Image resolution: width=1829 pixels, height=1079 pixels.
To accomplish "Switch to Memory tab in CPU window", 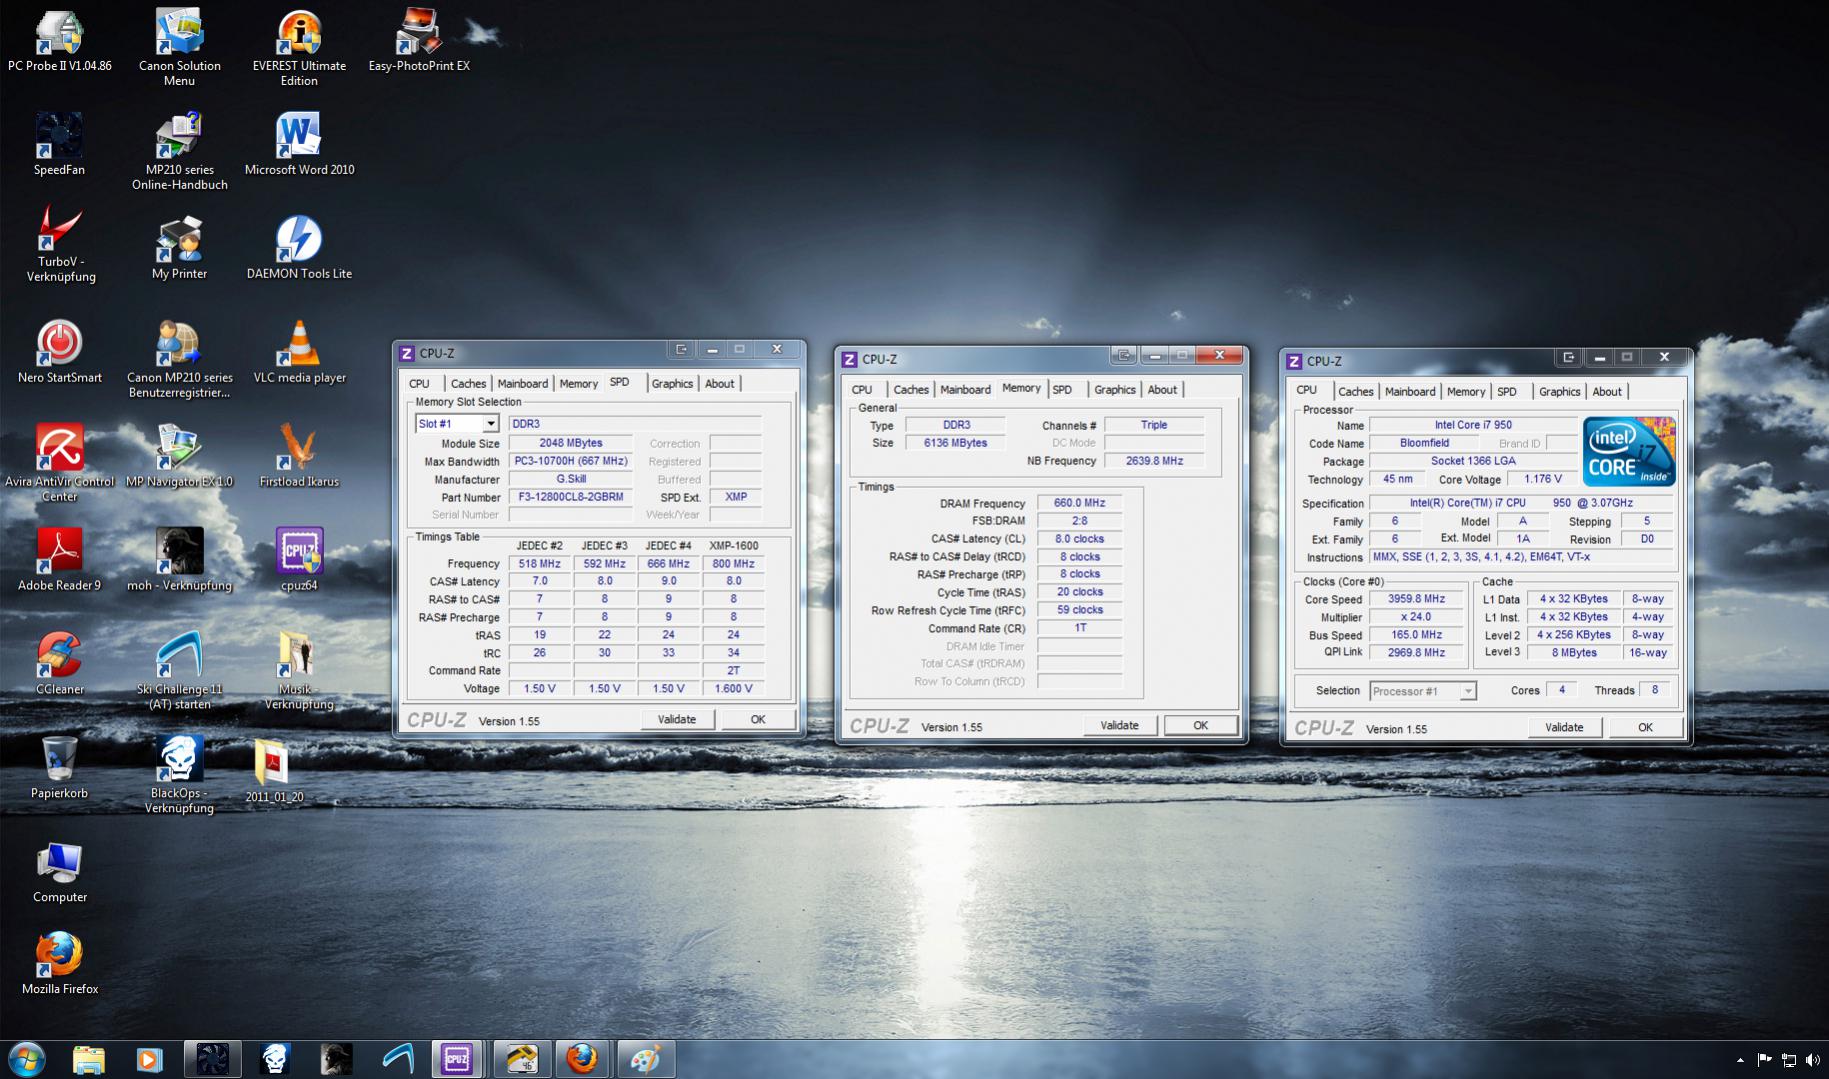I will point(1465,391).
